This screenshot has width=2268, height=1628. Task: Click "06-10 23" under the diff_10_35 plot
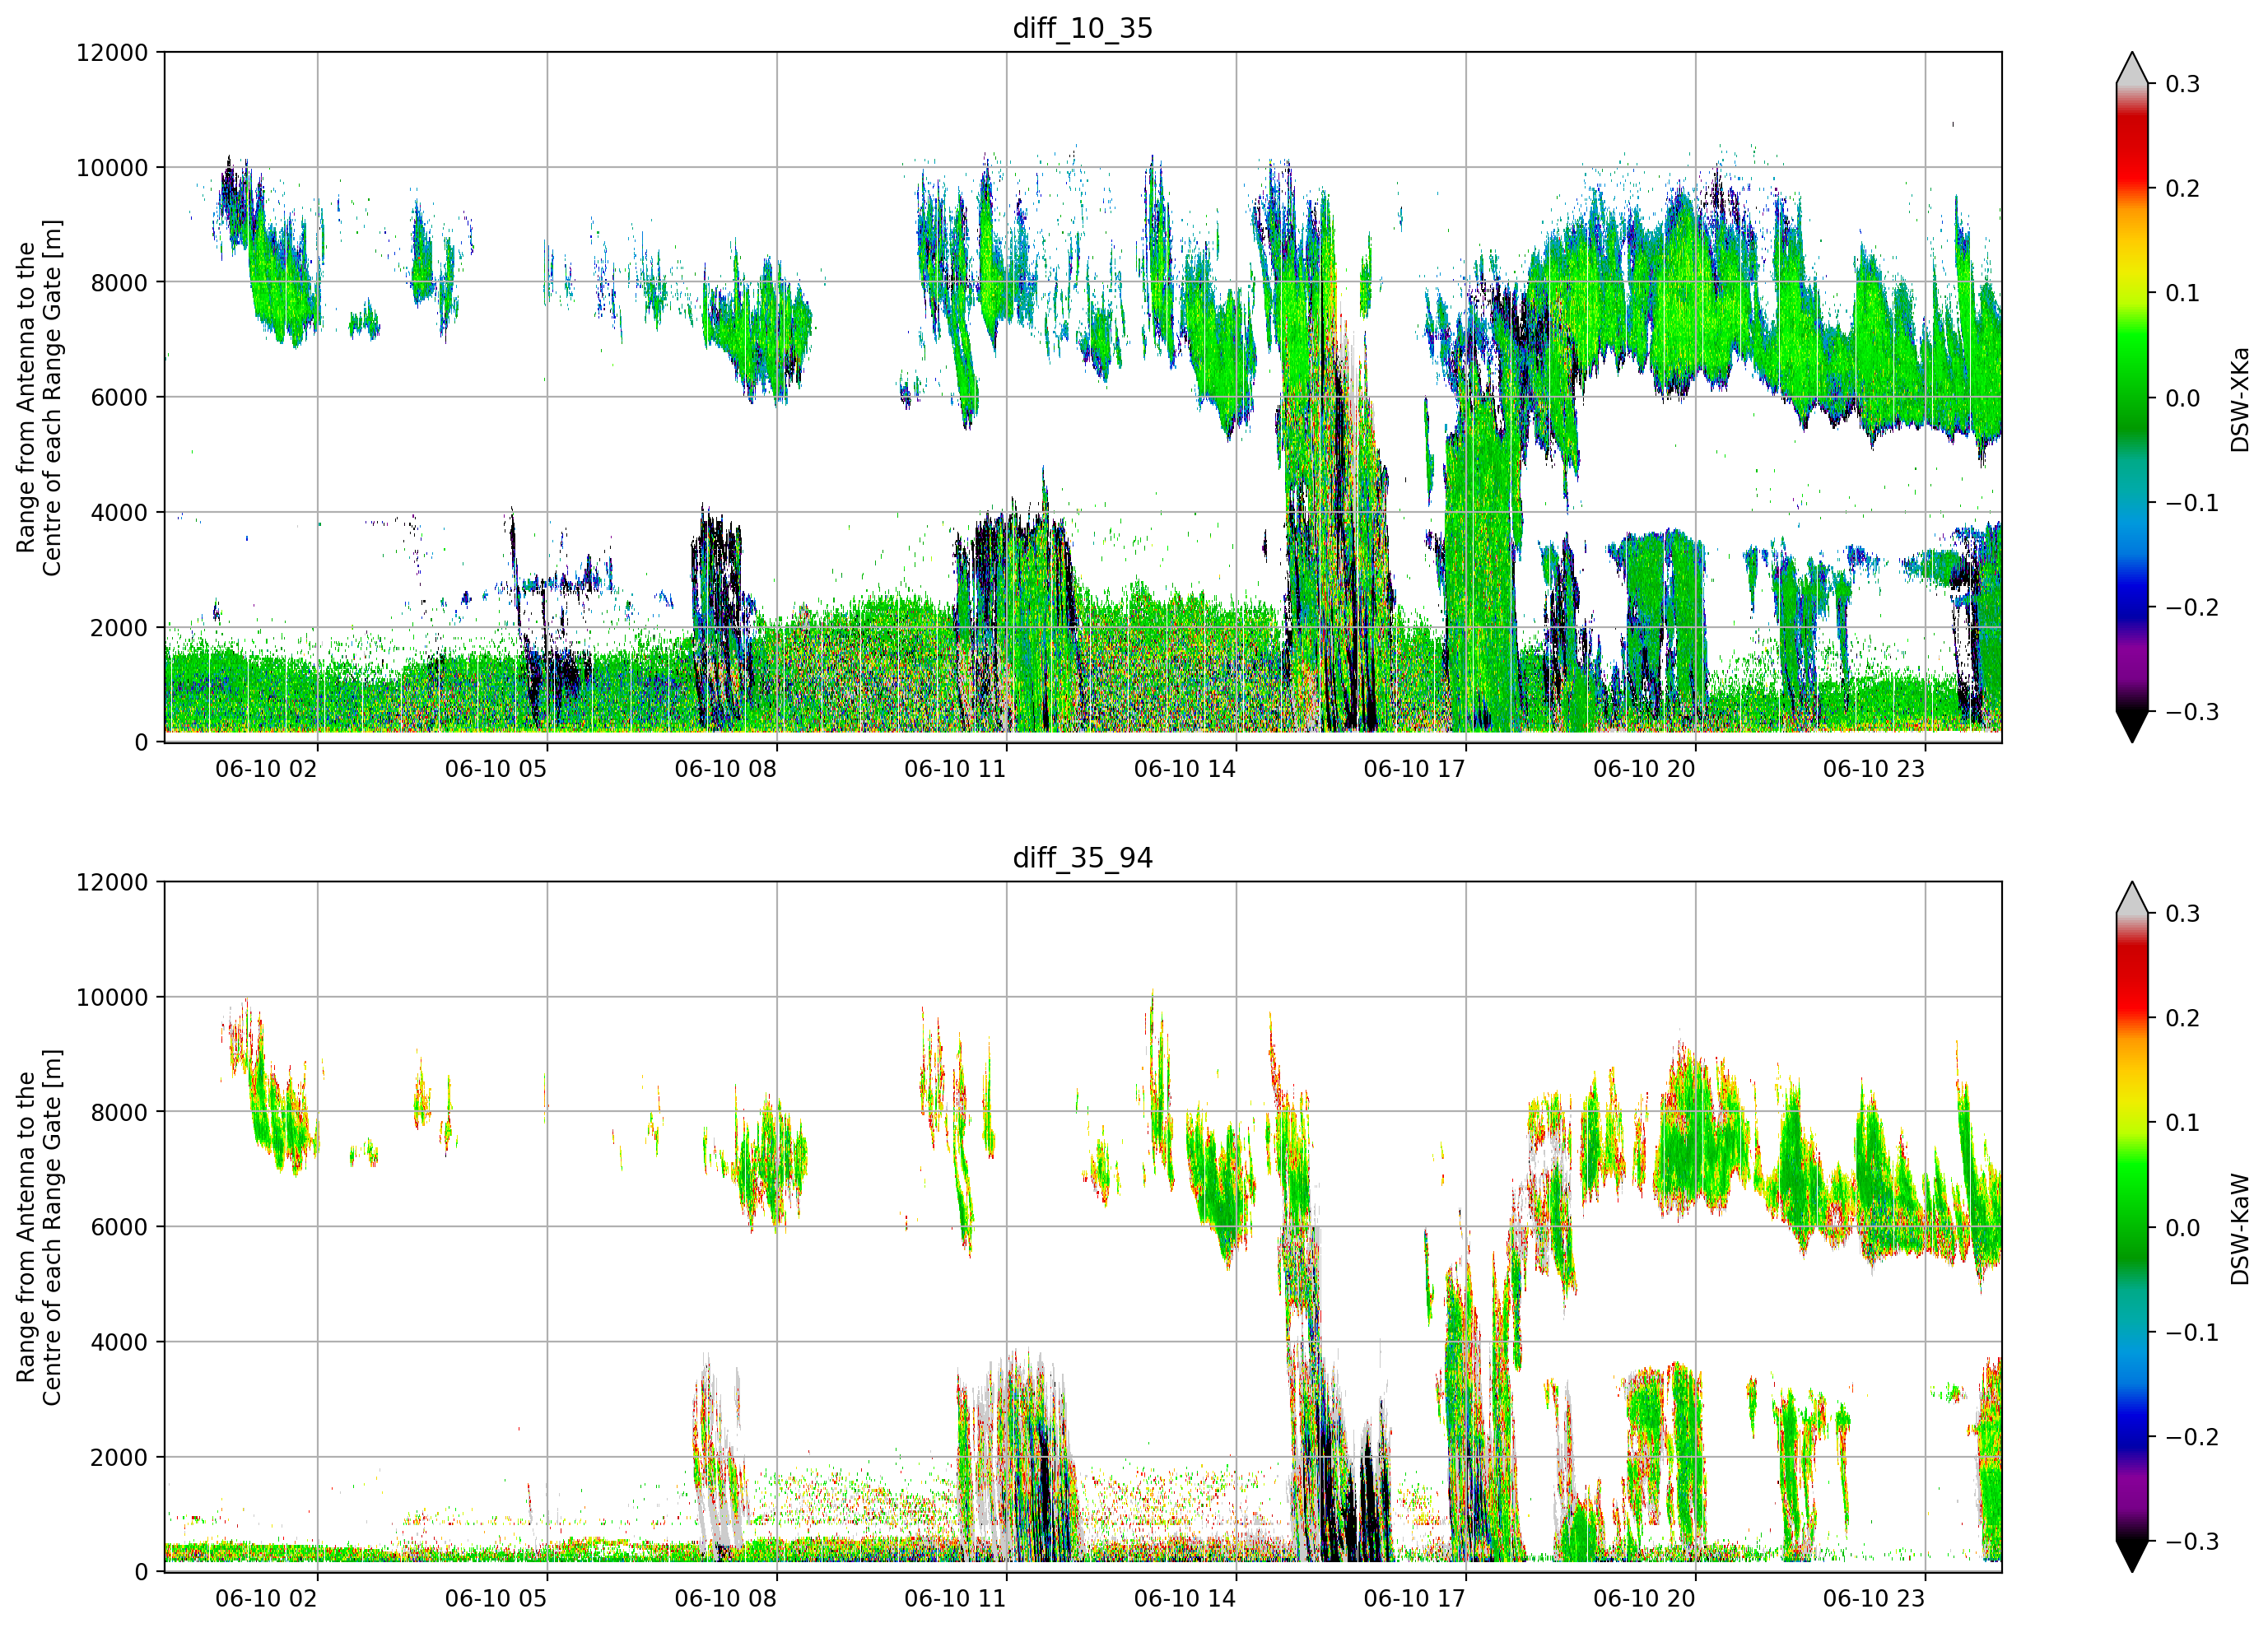click(x=1874, y=769)
